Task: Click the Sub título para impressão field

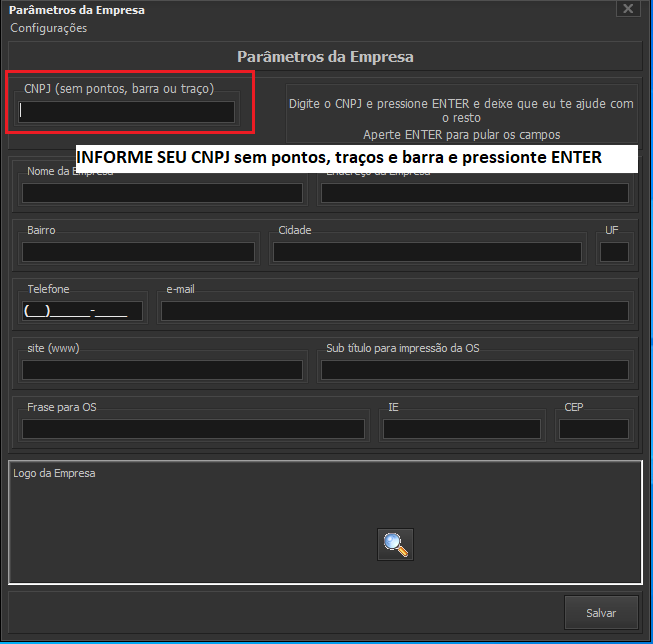Action: (475, 370)
